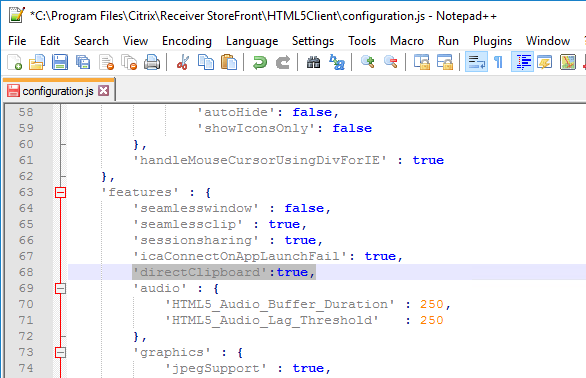The width and height of the screenshot is (586, 378).
Task: Open the Run menu
Action: [448, 41]
